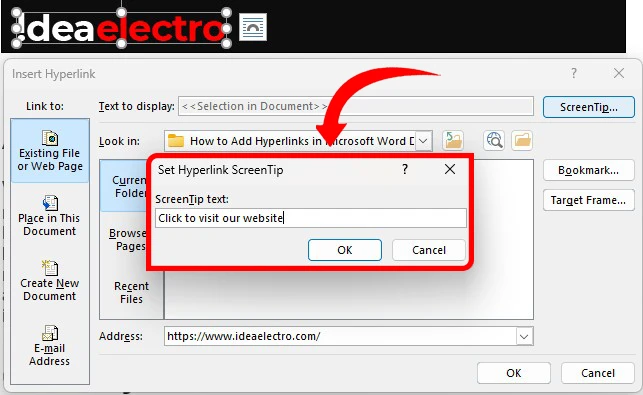643x395 pixels.
Task: Click help icon in Insert Hyperlink dialog
Action: [574, 73]
